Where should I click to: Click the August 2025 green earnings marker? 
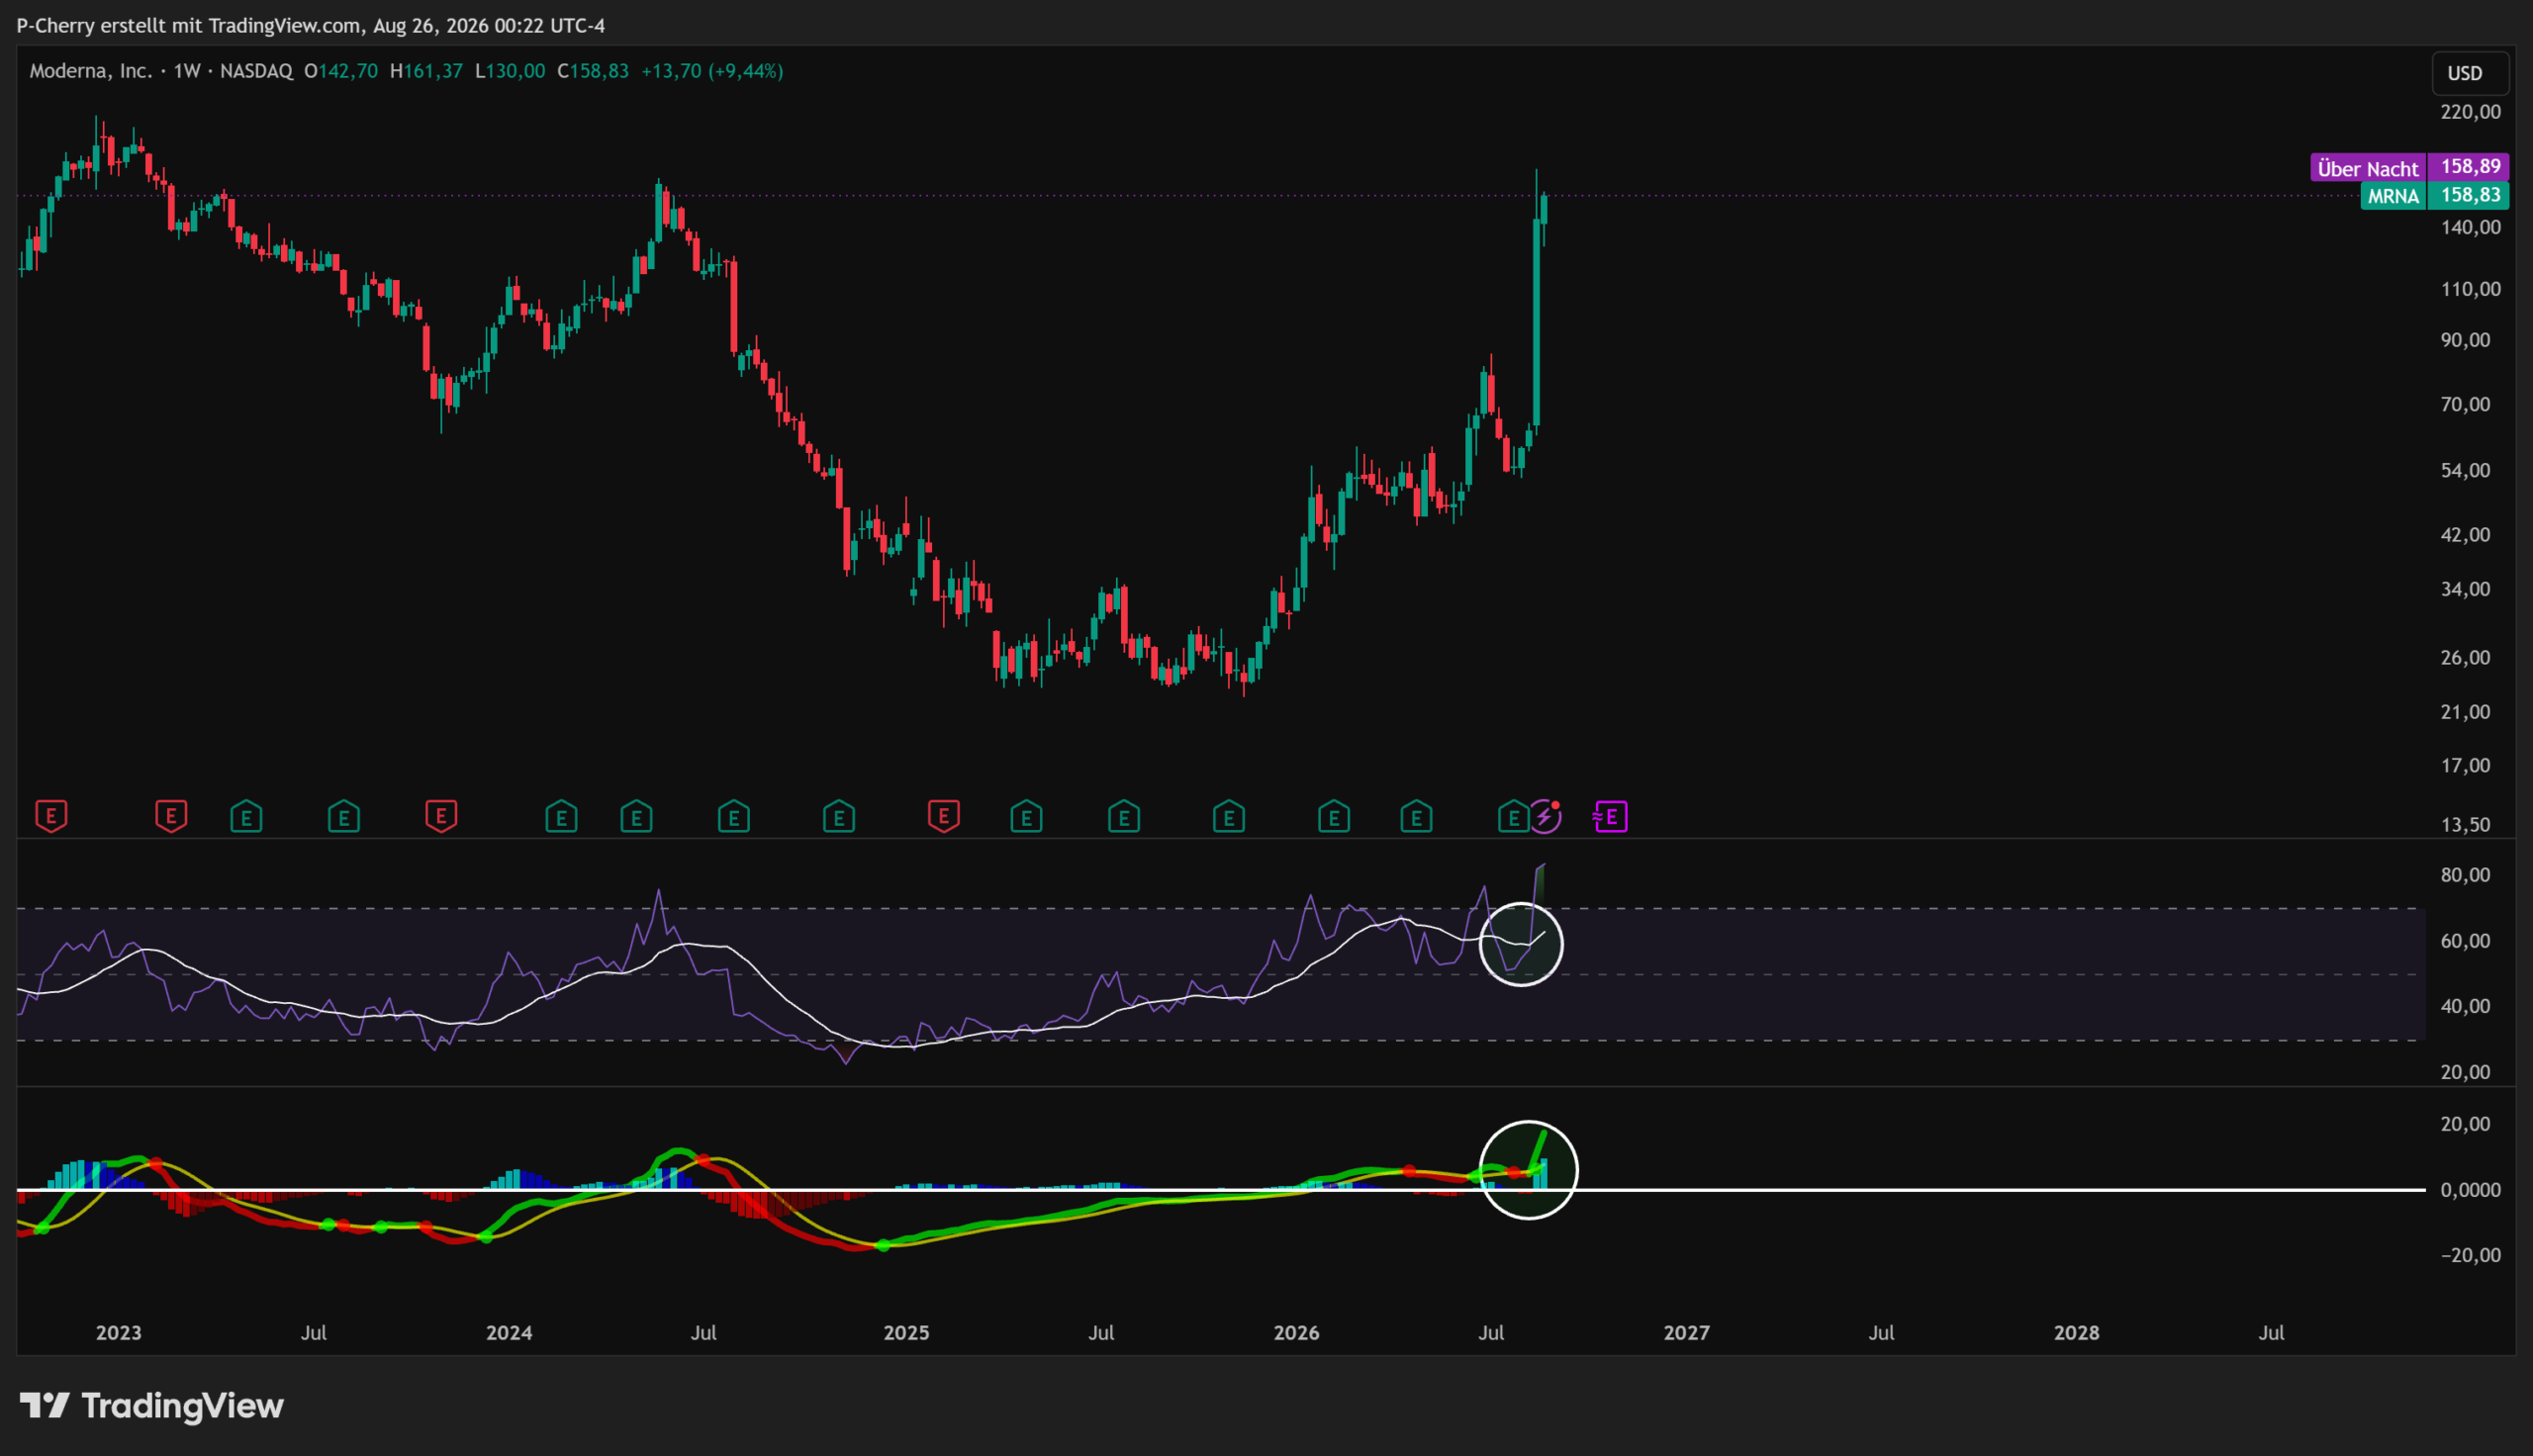[x=1124, y=817]
